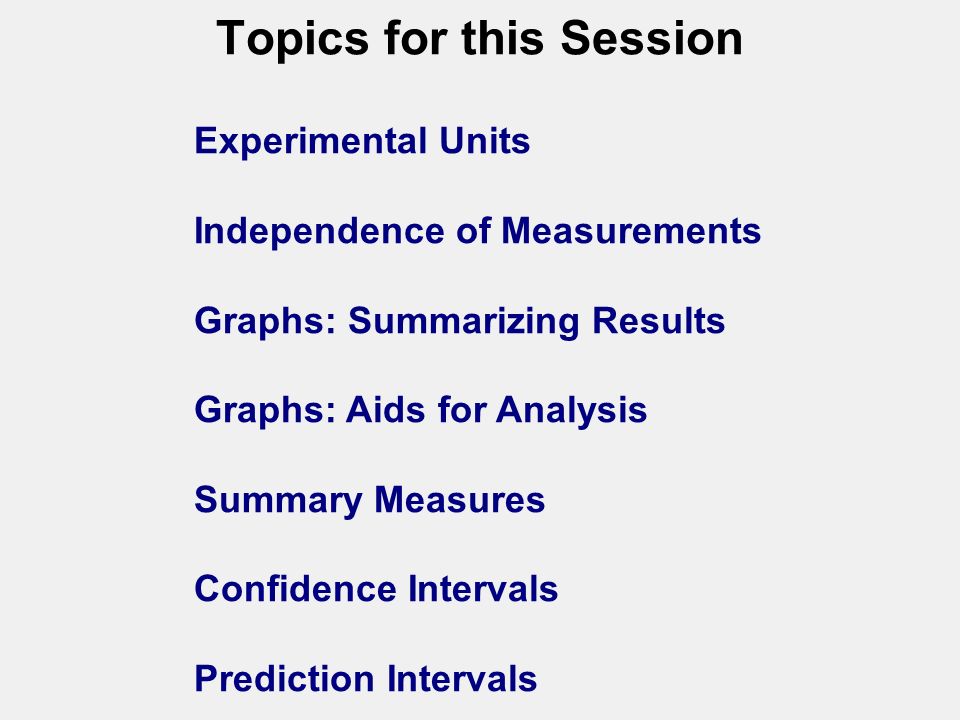The width and height of the screenshot is (960, 720).
Task: Click the word 'Summary' in Summary Measures
Action: coord(278,501)
